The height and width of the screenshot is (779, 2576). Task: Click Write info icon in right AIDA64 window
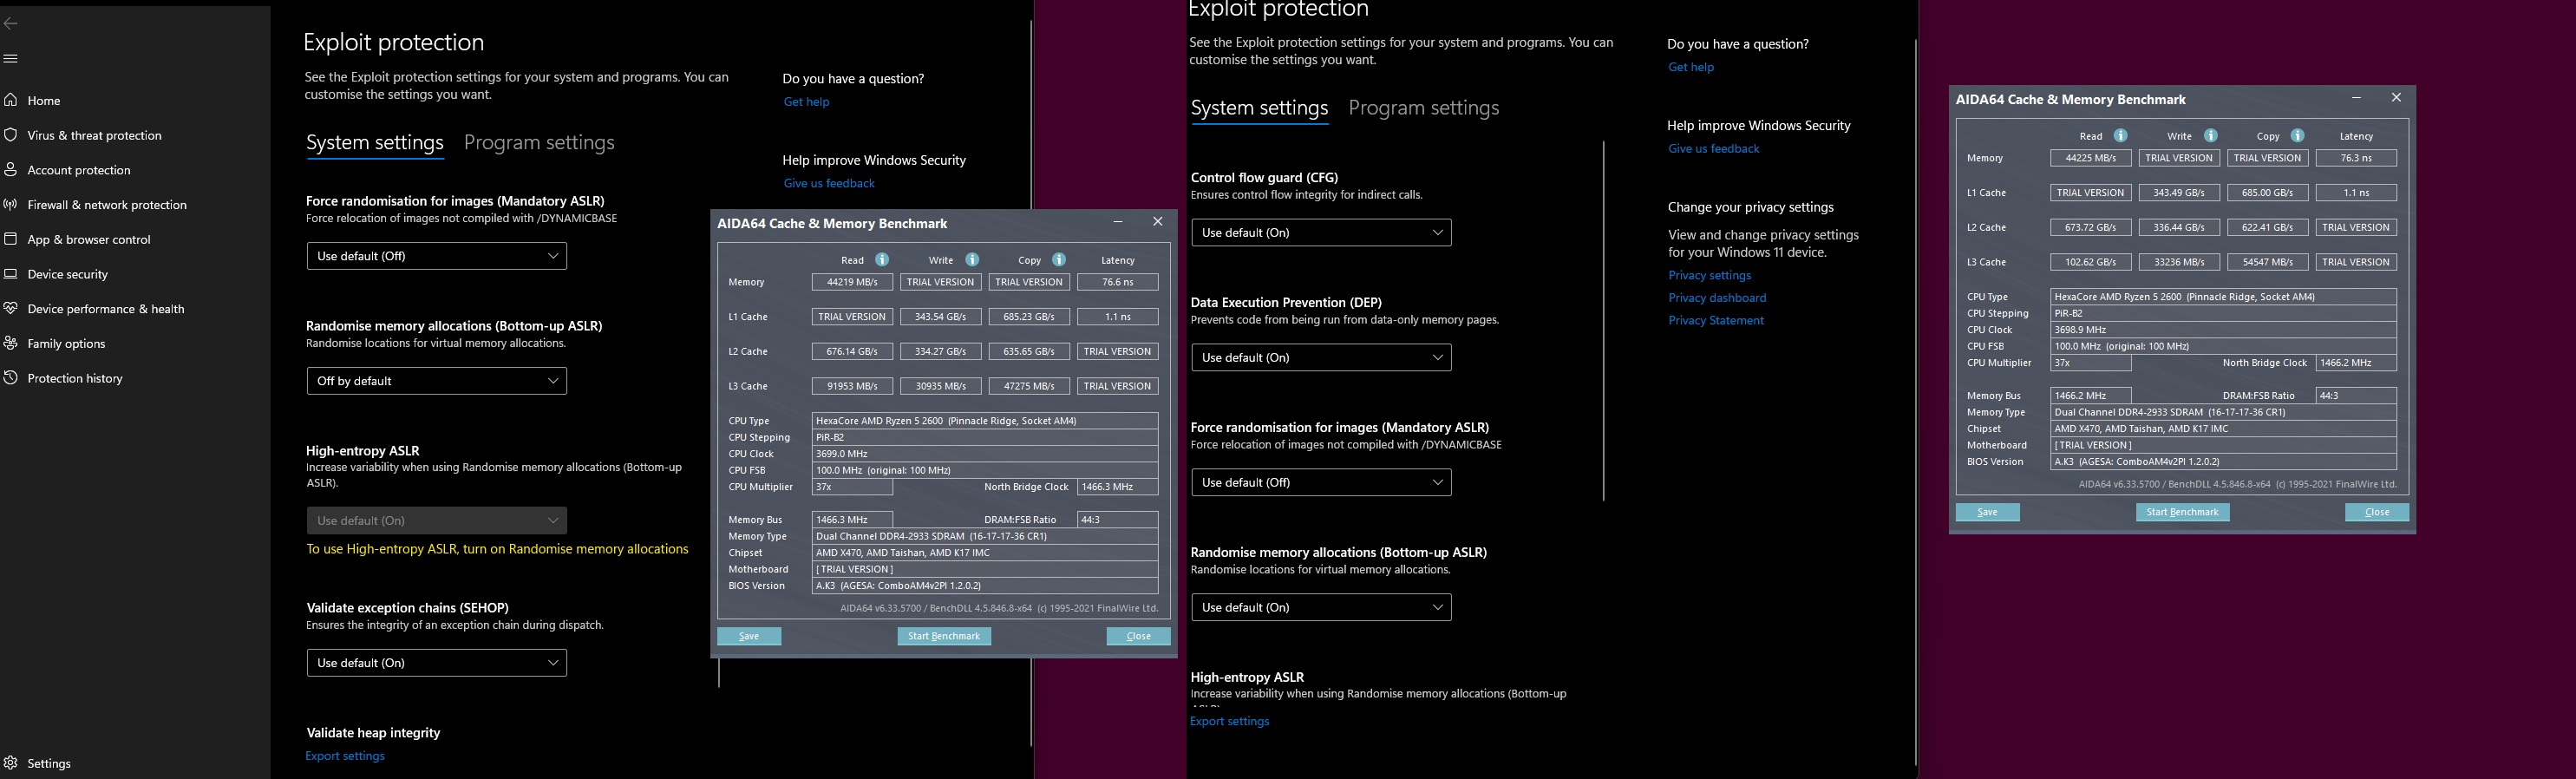(2211, 136)
